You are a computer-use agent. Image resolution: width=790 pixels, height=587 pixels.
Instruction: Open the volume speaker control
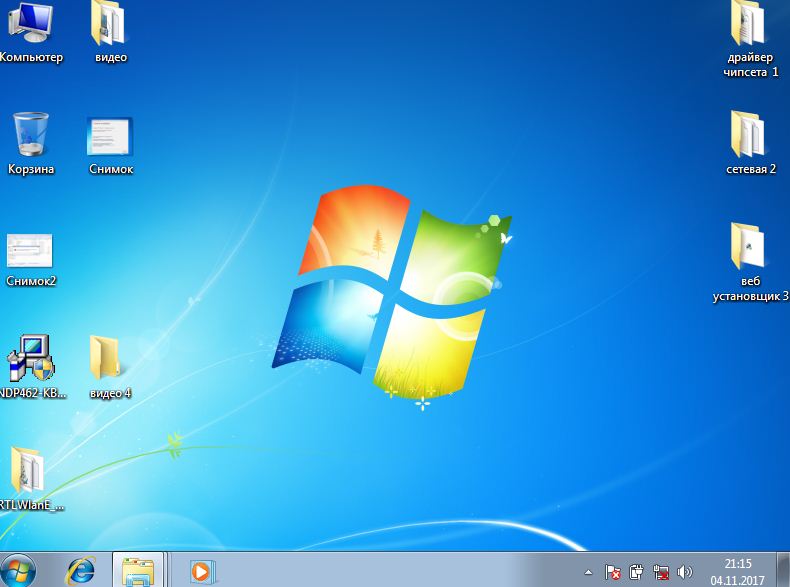(x=685, y=573)
